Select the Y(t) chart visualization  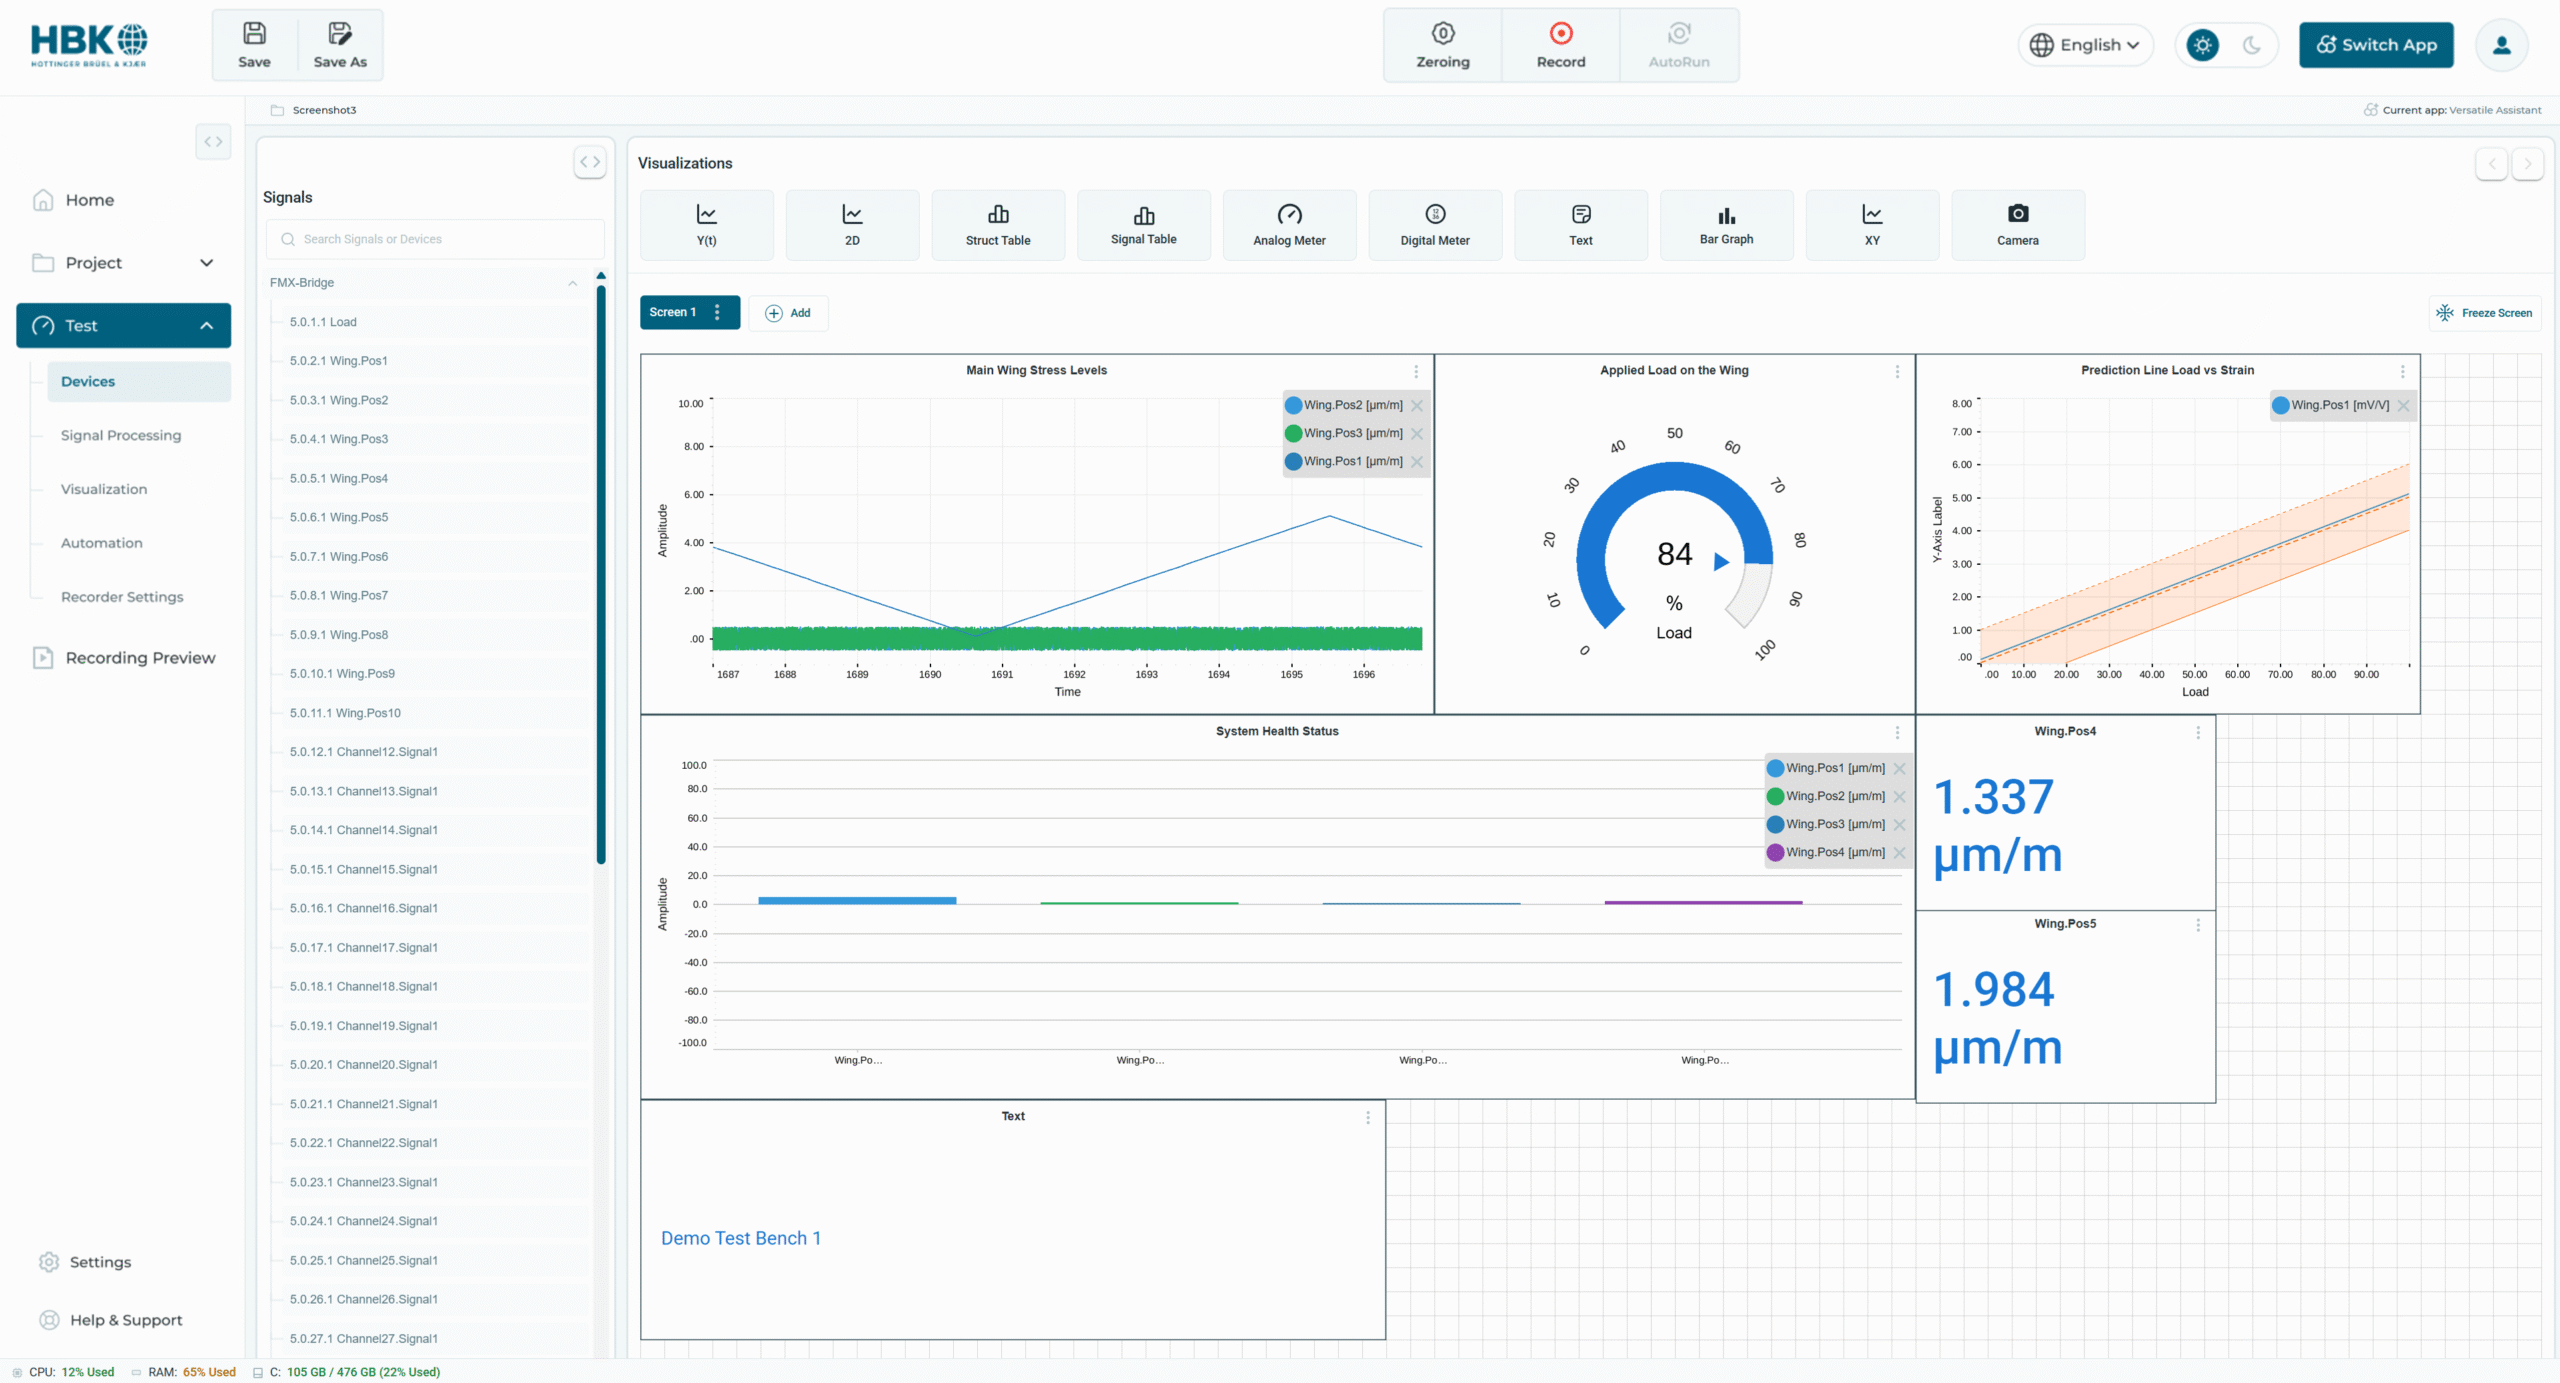[706, 225]
